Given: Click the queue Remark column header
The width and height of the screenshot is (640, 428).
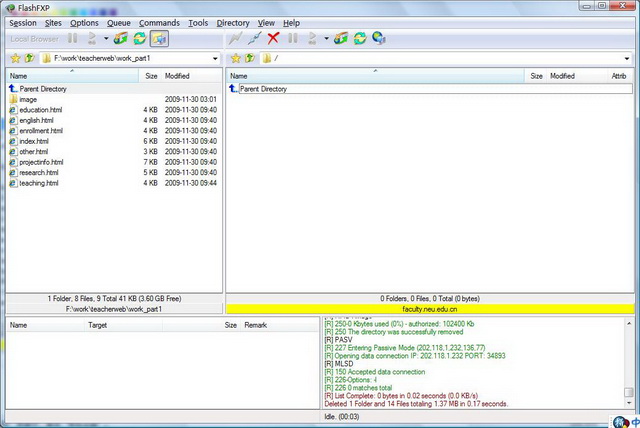Looking at the screenshot, I should 280,325.
